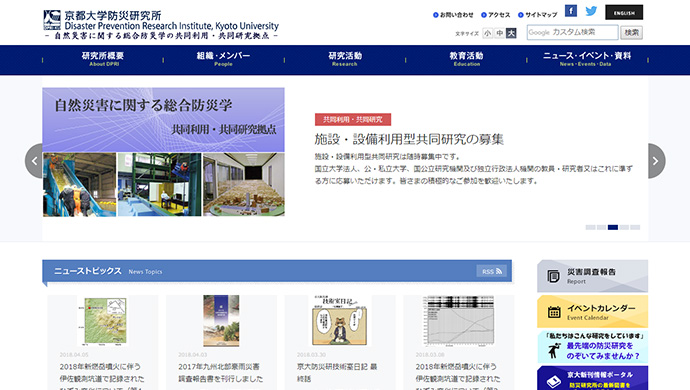Viewport: 690px width, 390px height.
Task: Open 教育活動 Education menu
Action: [466, 59]
